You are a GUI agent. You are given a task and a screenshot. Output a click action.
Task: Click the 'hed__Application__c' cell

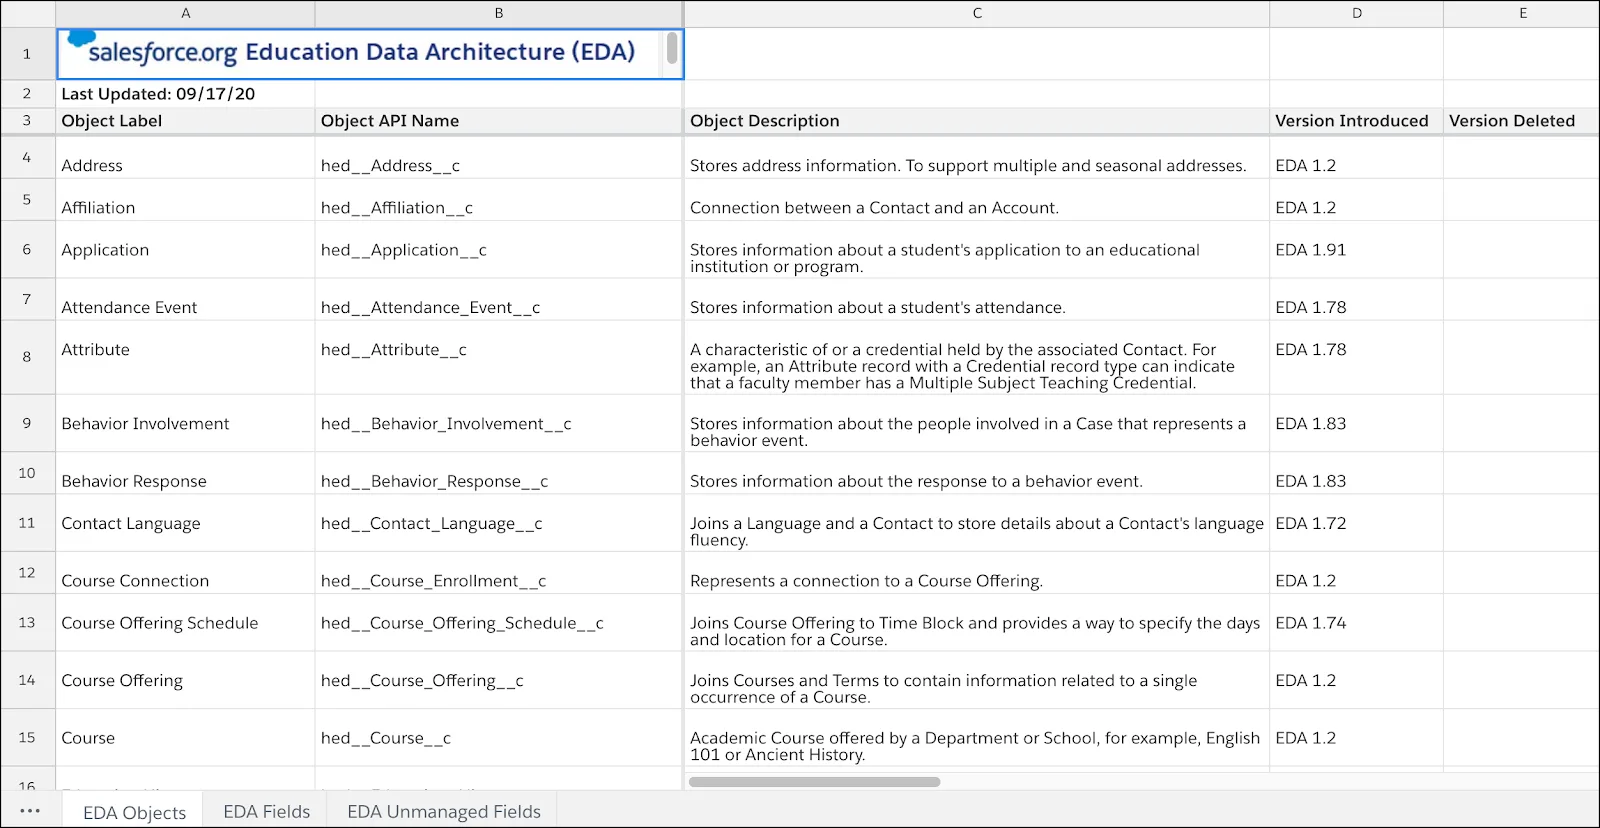coord(499,250)
